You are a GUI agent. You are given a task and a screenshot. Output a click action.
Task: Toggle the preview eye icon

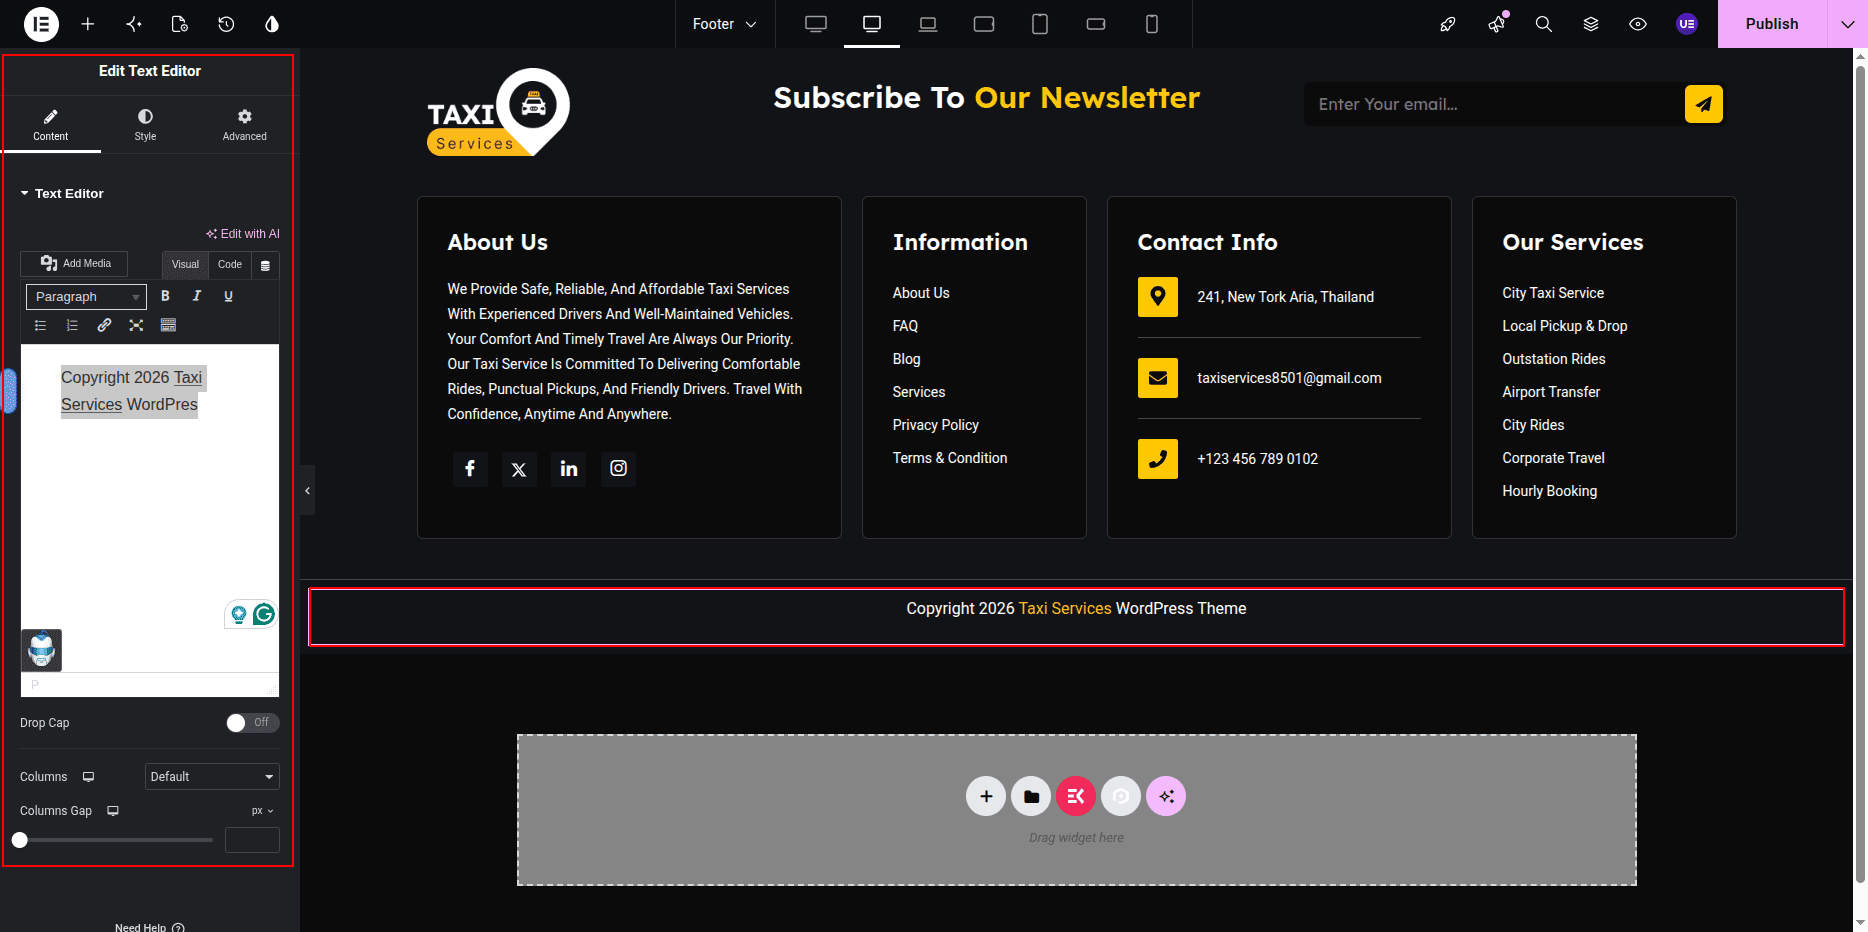click(x=1638, y=24)
